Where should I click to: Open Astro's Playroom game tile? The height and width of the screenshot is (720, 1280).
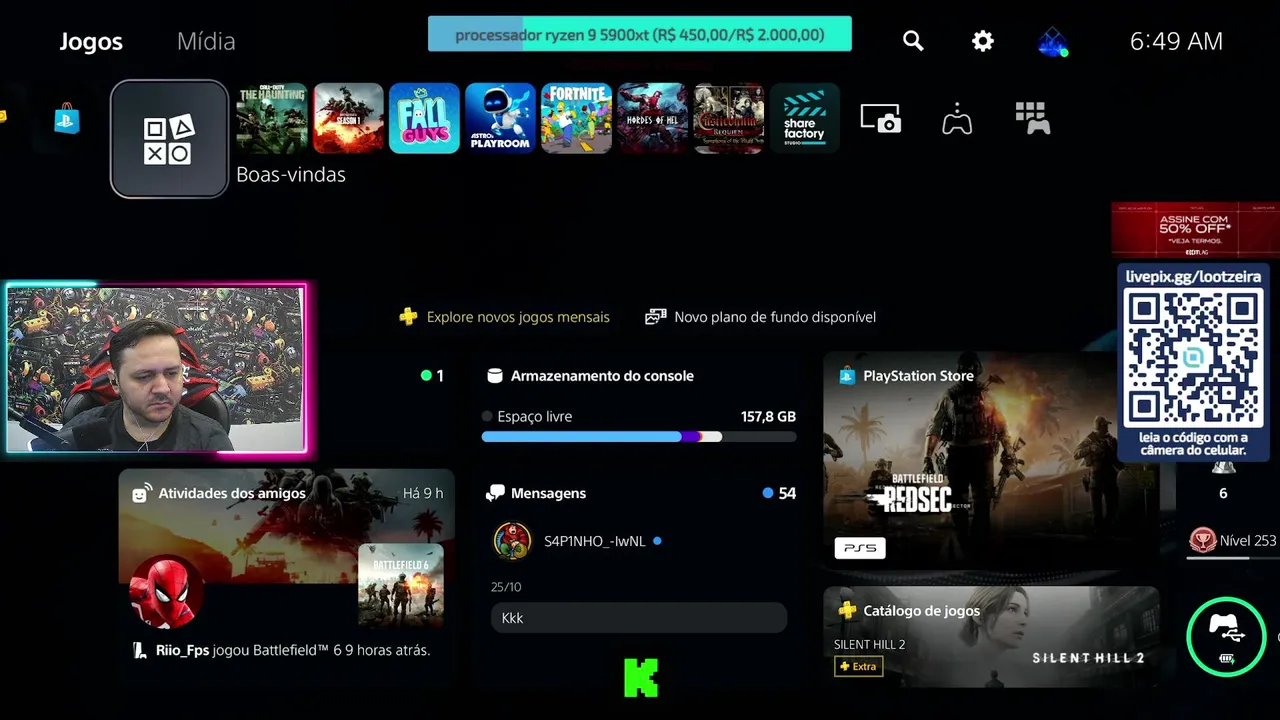[500, 118]
